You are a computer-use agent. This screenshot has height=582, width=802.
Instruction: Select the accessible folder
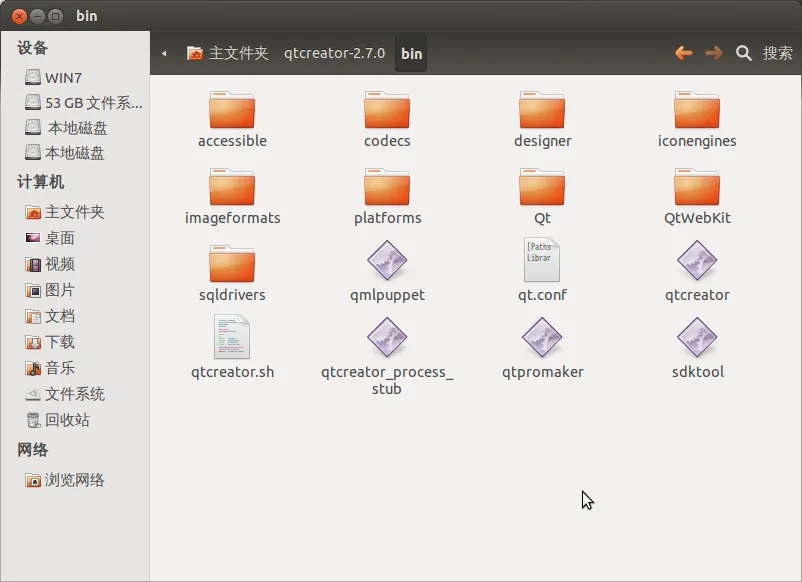tap(232, 110)
